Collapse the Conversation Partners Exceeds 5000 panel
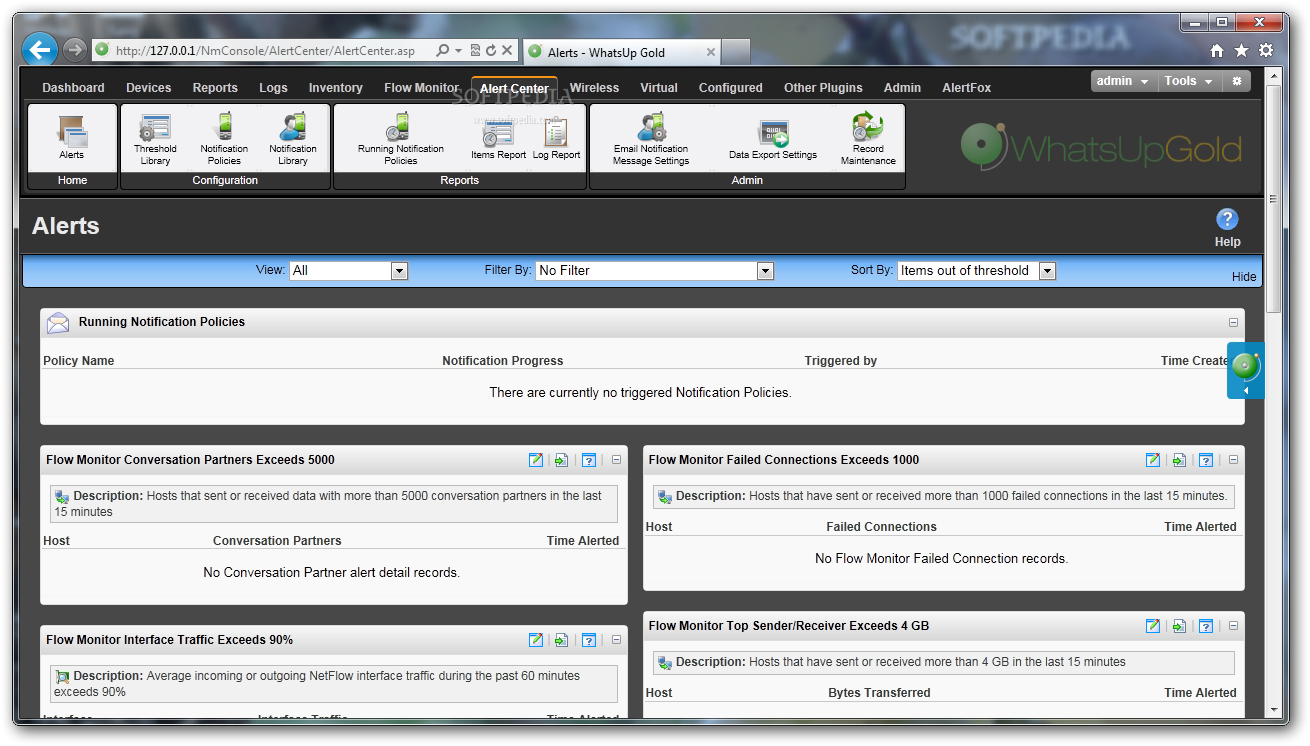The image size is (1310, 746). 616,460
